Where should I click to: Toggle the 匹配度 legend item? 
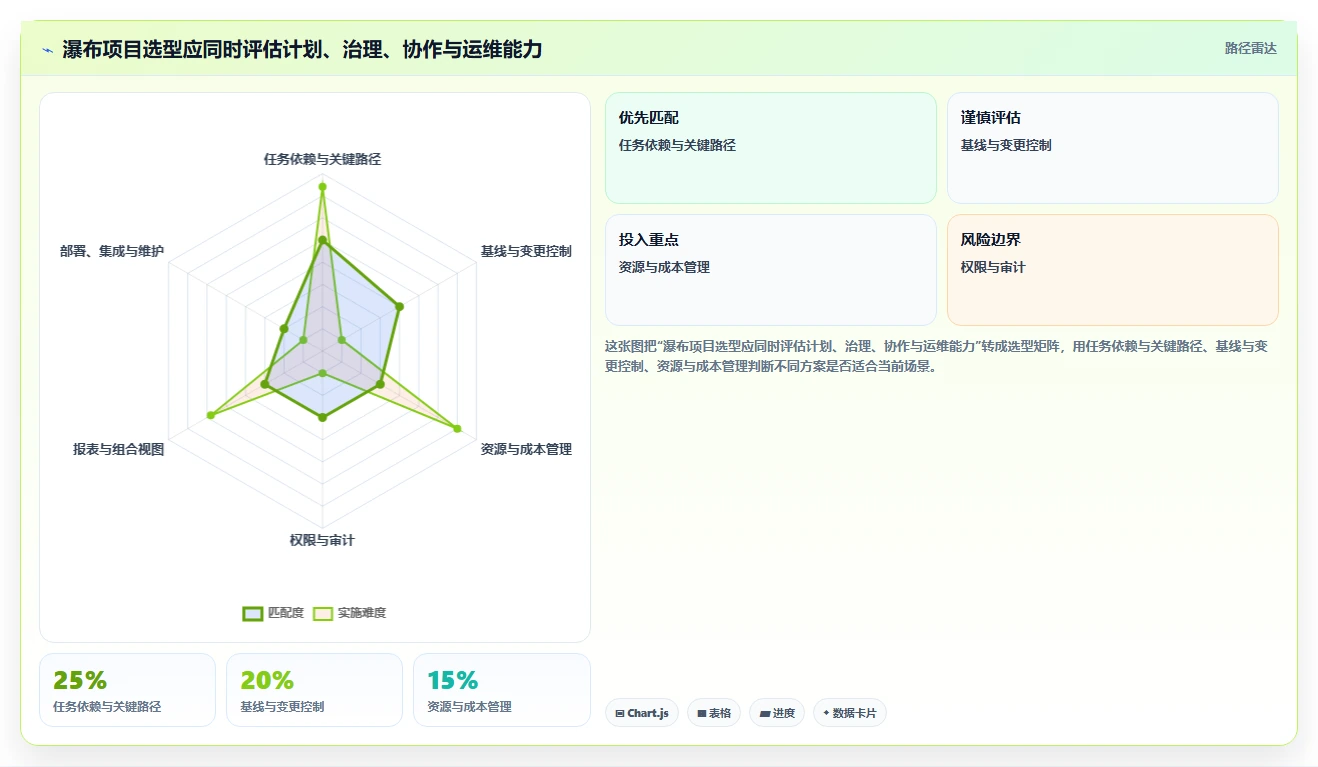pyautogui.click(x=273, y=613)
